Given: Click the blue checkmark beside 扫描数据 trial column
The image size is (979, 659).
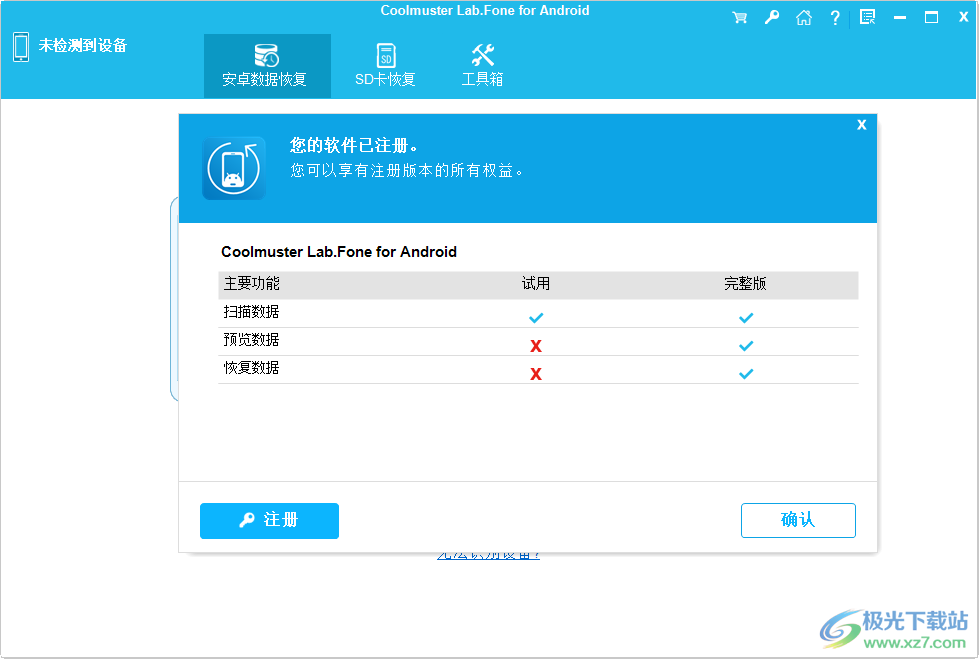Looking at the screenshot, I should 536,317.
